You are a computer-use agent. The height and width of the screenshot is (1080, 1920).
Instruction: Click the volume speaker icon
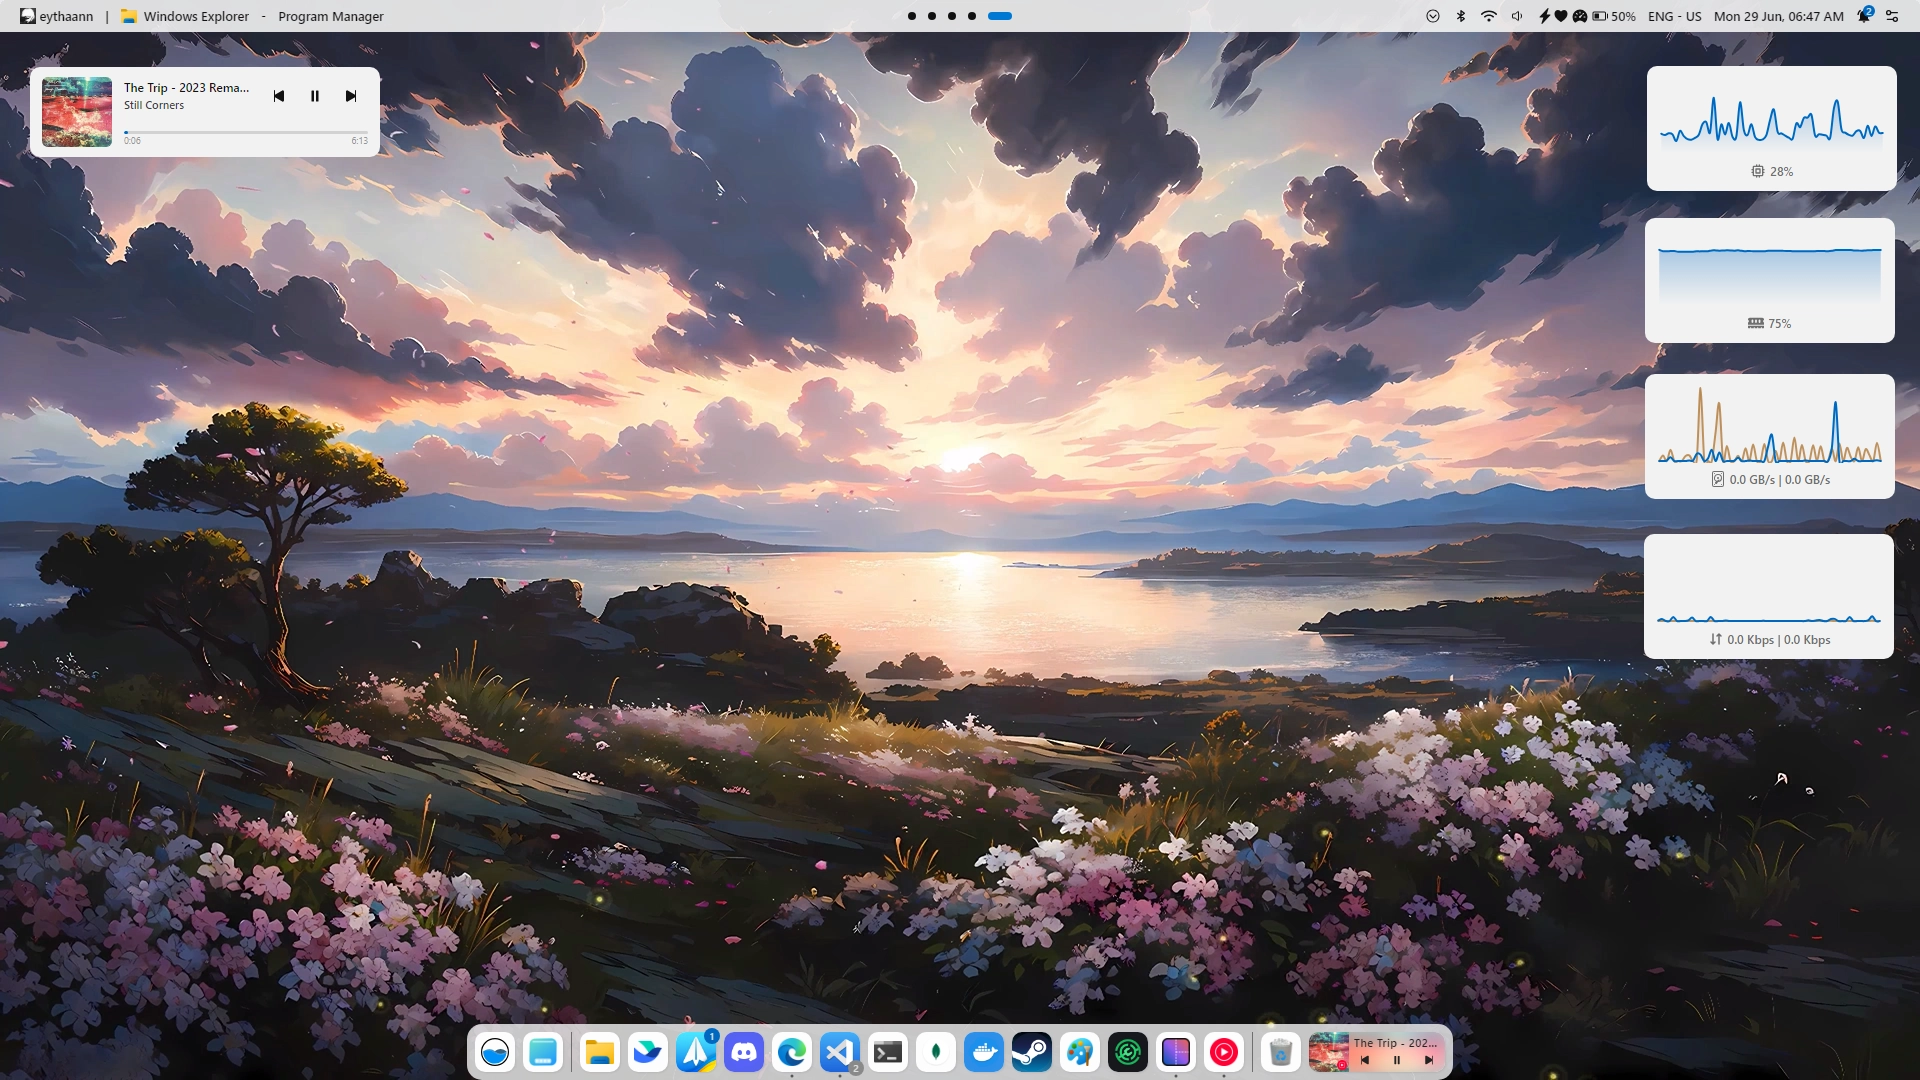(1517, 16)
